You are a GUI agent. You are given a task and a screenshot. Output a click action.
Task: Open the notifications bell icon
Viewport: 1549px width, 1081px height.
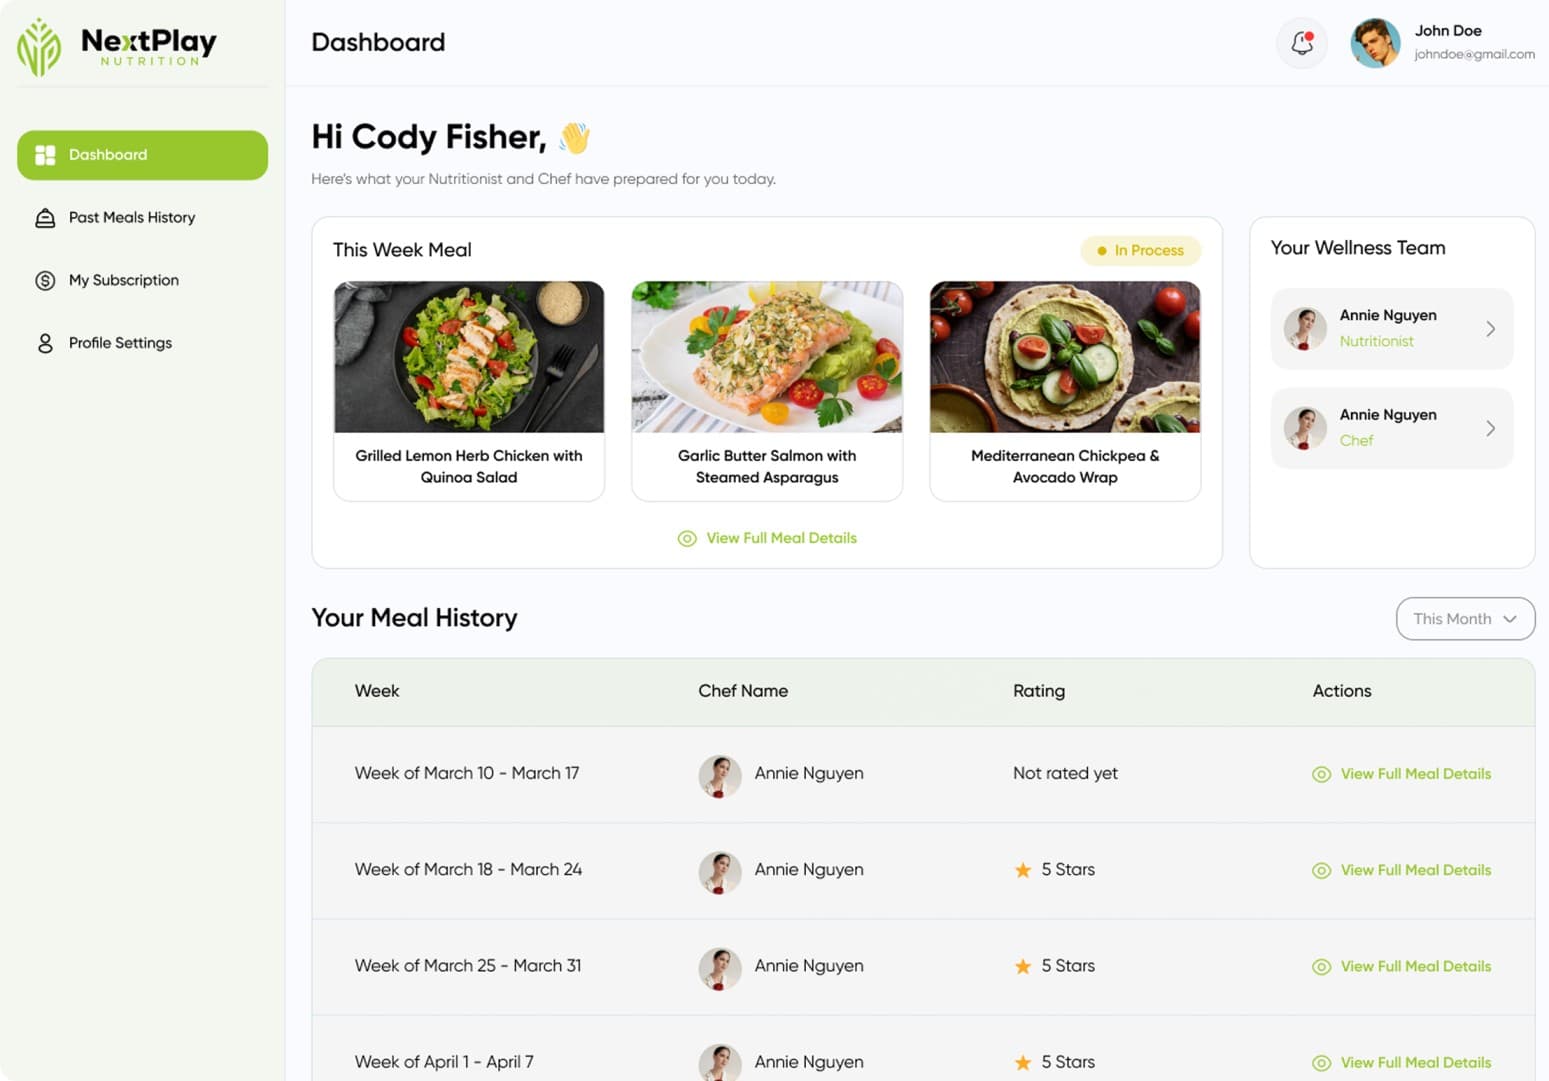tap(1301, 43)
